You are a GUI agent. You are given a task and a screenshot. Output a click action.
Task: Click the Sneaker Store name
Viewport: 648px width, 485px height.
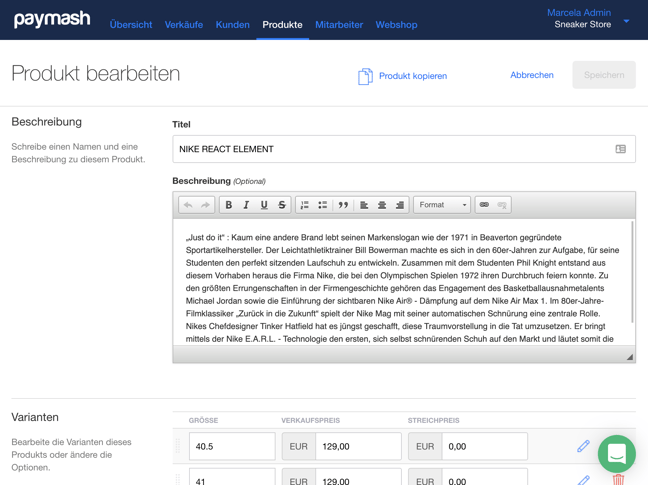(583, 25)
